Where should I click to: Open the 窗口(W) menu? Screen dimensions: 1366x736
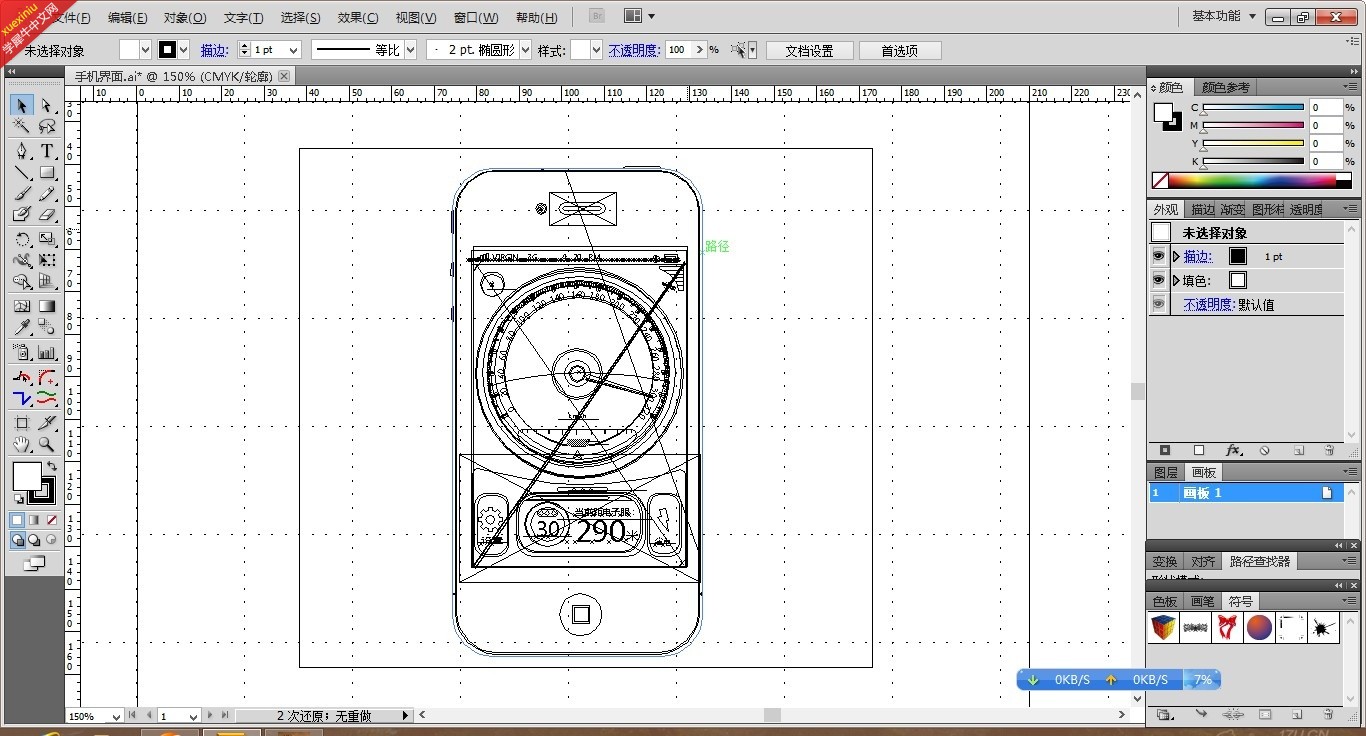click(x=476, y=17)
